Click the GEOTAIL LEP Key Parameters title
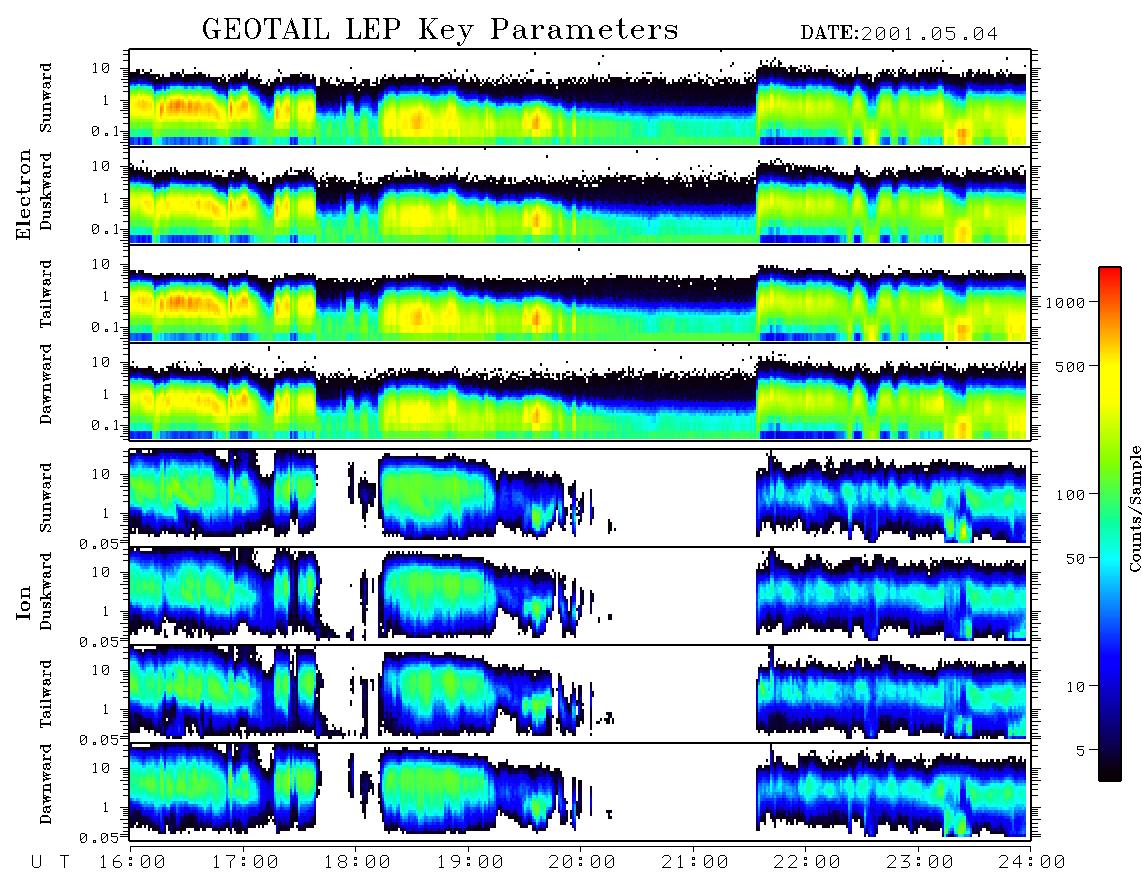 440,30
